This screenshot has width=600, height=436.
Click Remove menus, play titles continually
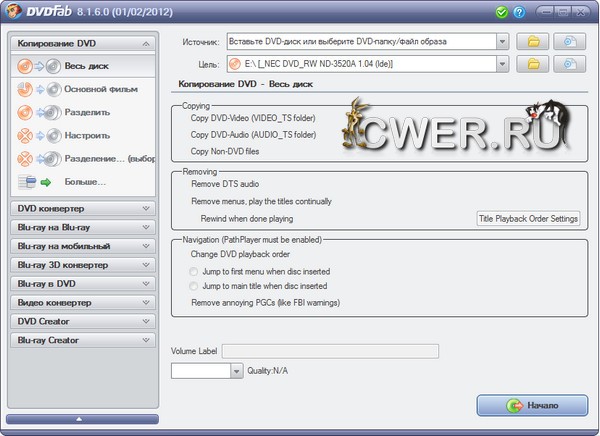(261, 201)
